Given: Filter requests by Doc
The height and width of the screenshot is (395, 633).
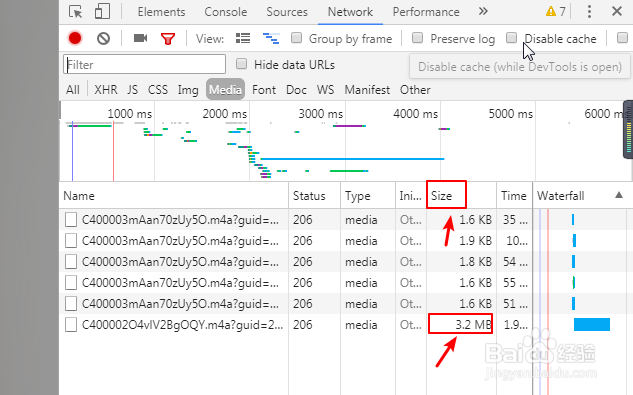Looking at the screenshot, I should pyautogui.click(x=296, y=90).
